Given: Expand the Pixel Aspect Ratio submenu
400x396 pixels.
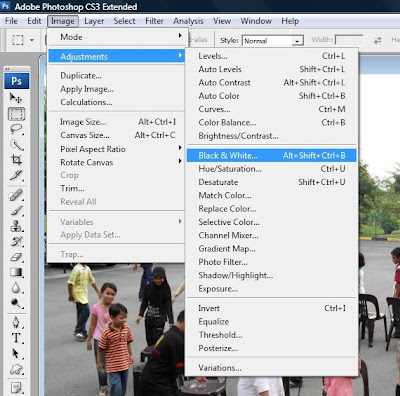Looking at the screenshot, I should [116, 149].
